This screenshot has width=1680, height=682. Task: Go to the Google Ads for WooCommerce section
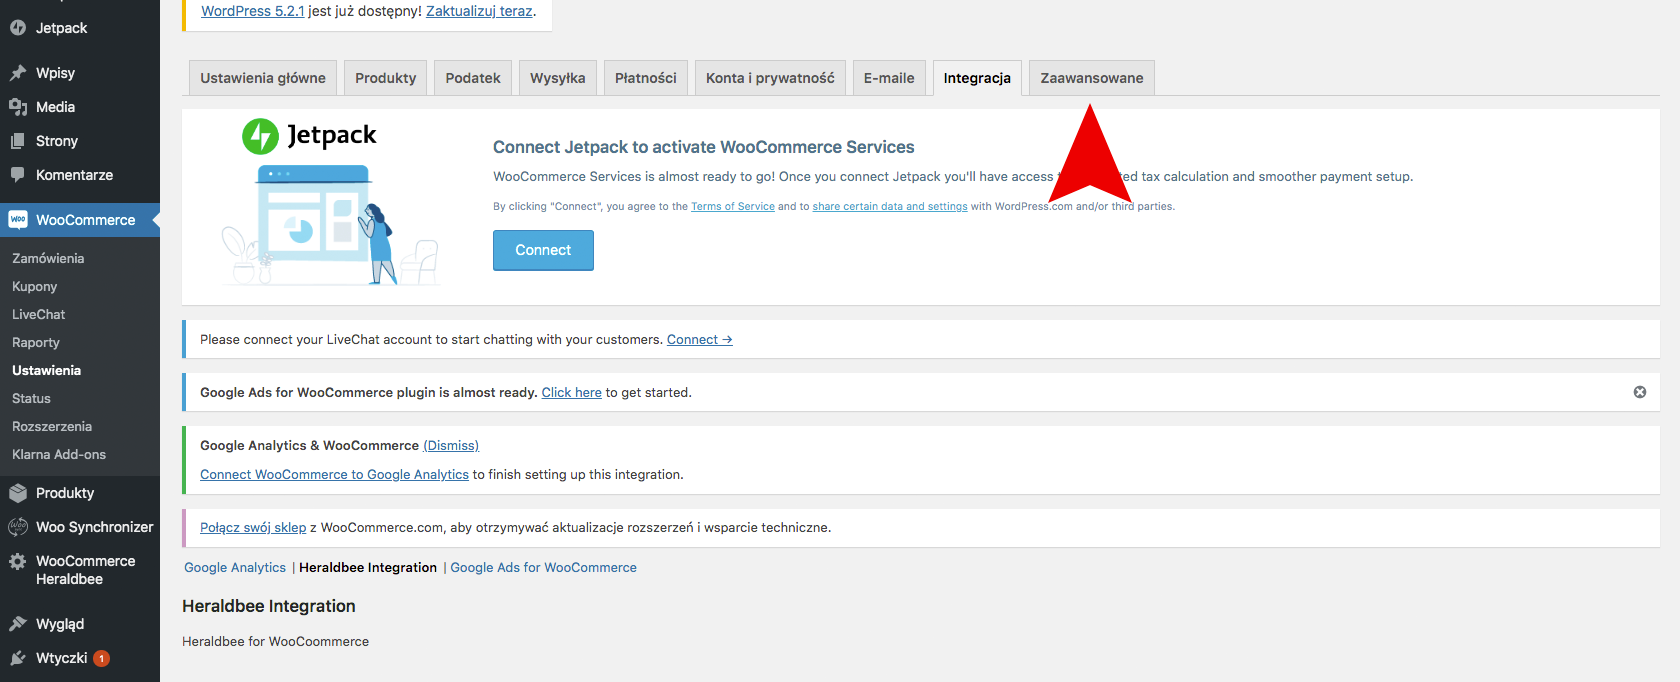click(543, 567)
